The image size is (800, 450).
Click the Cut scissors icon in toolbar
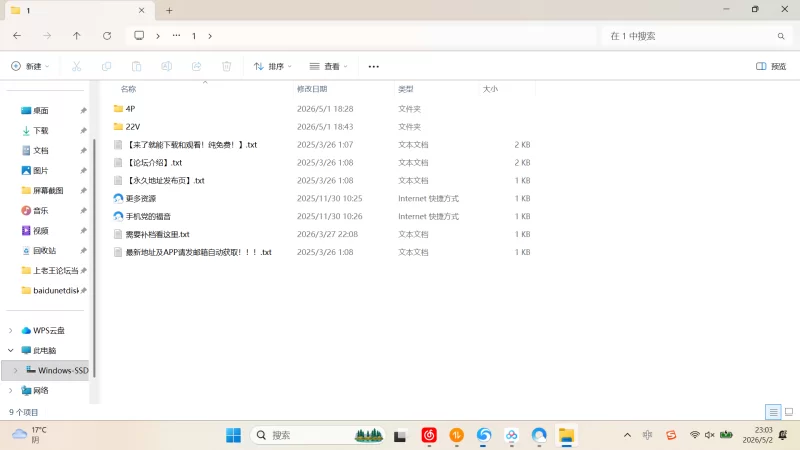[76, 66]
